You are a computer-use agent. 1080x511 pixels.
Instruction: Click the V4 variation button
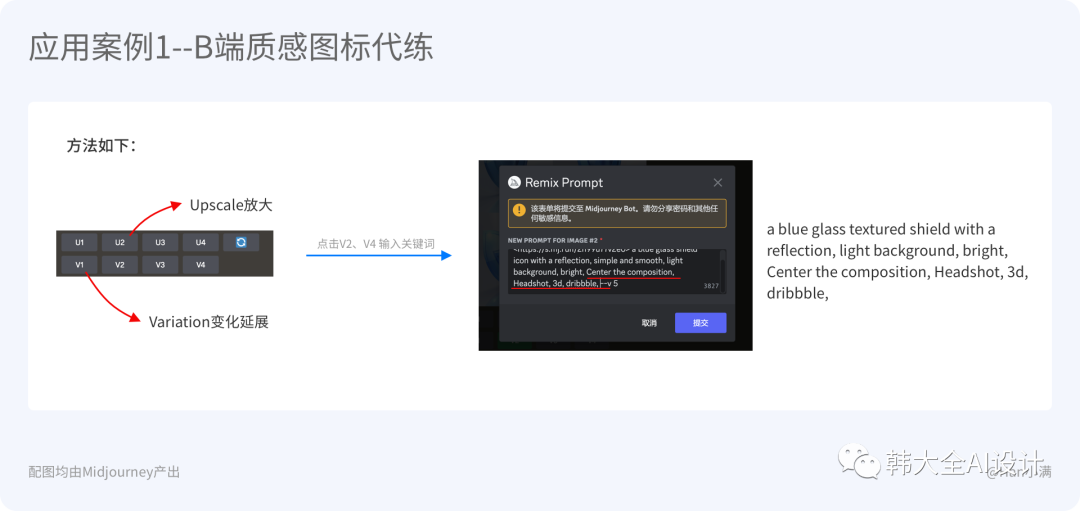pos(200,264)
